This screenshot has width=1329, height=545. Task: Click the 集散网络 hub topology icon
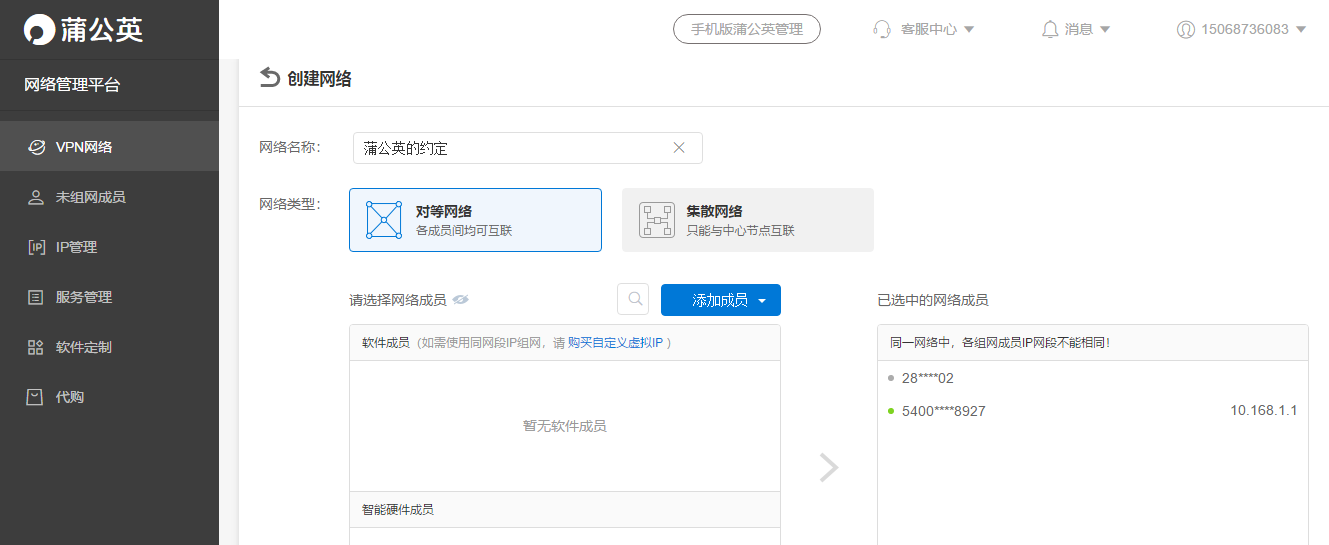click(x=657, y=220)
